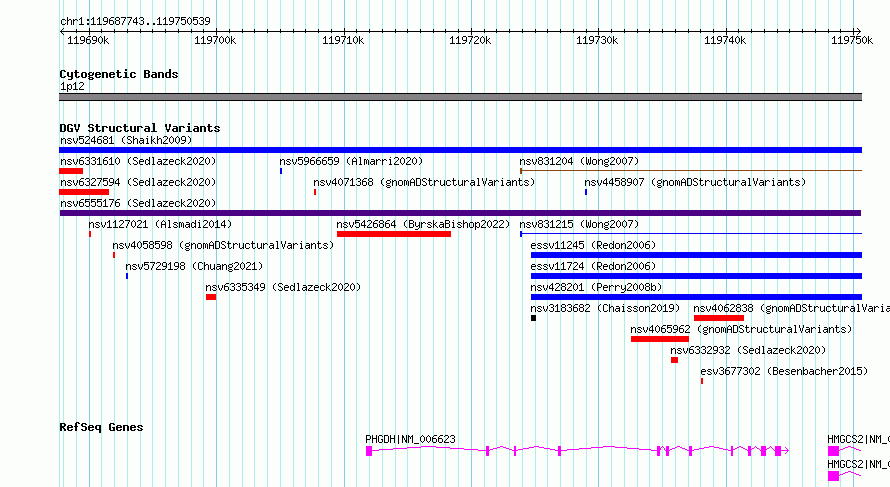Select the esv3677302 (Besenbacher2015) label
The width and height of the screenshot is (890, 487).
point(784,371)
